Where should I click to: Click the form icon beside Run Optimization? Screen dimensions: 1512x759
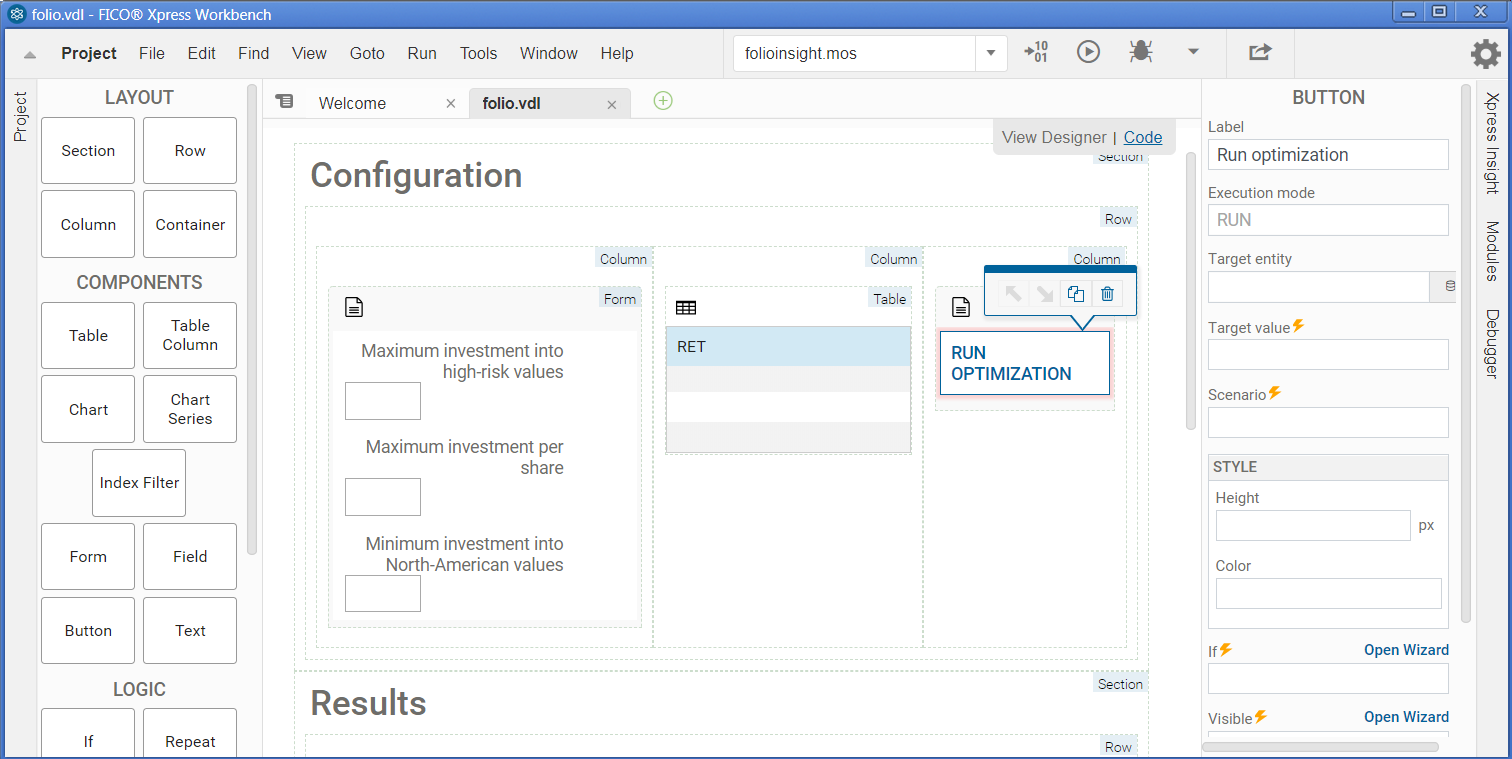(960, 307)
